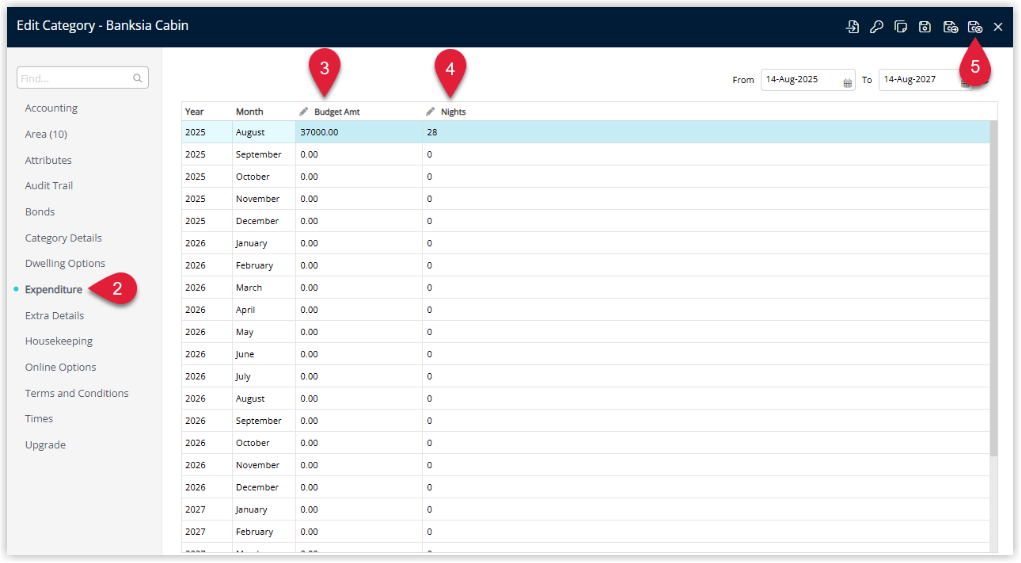The height and width of the screenshot is (563, 1021).
Task: Select the January 2026 month cell
Action: point(264,243)
